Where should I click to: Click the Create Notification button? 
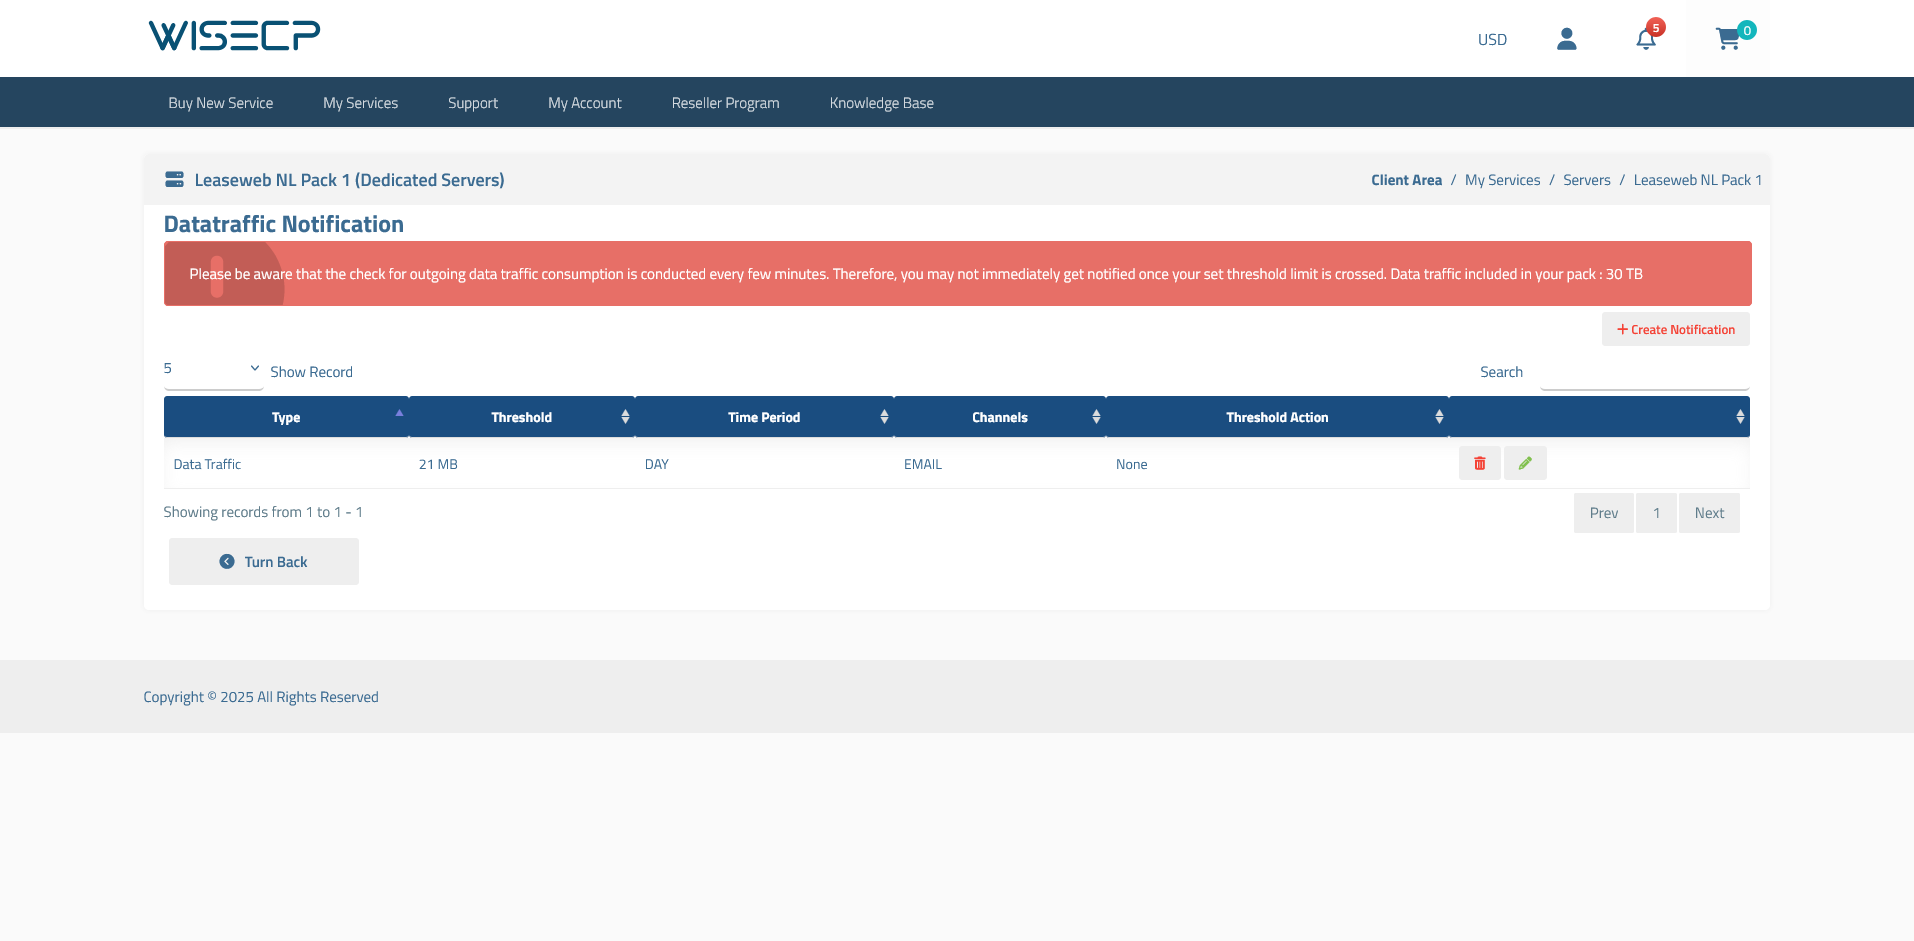(x=1675, y=330)
